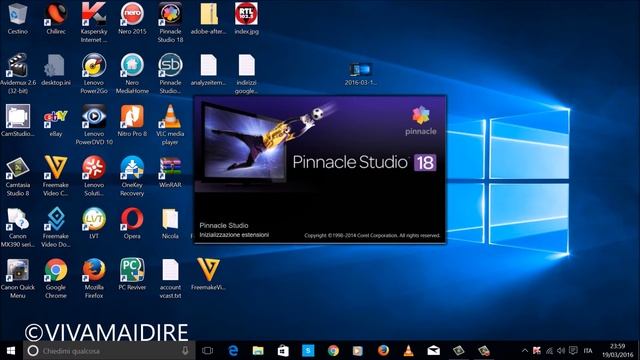
Task: Open the Pinnacle Studio sb shortcut
Action: coord(170,74)
